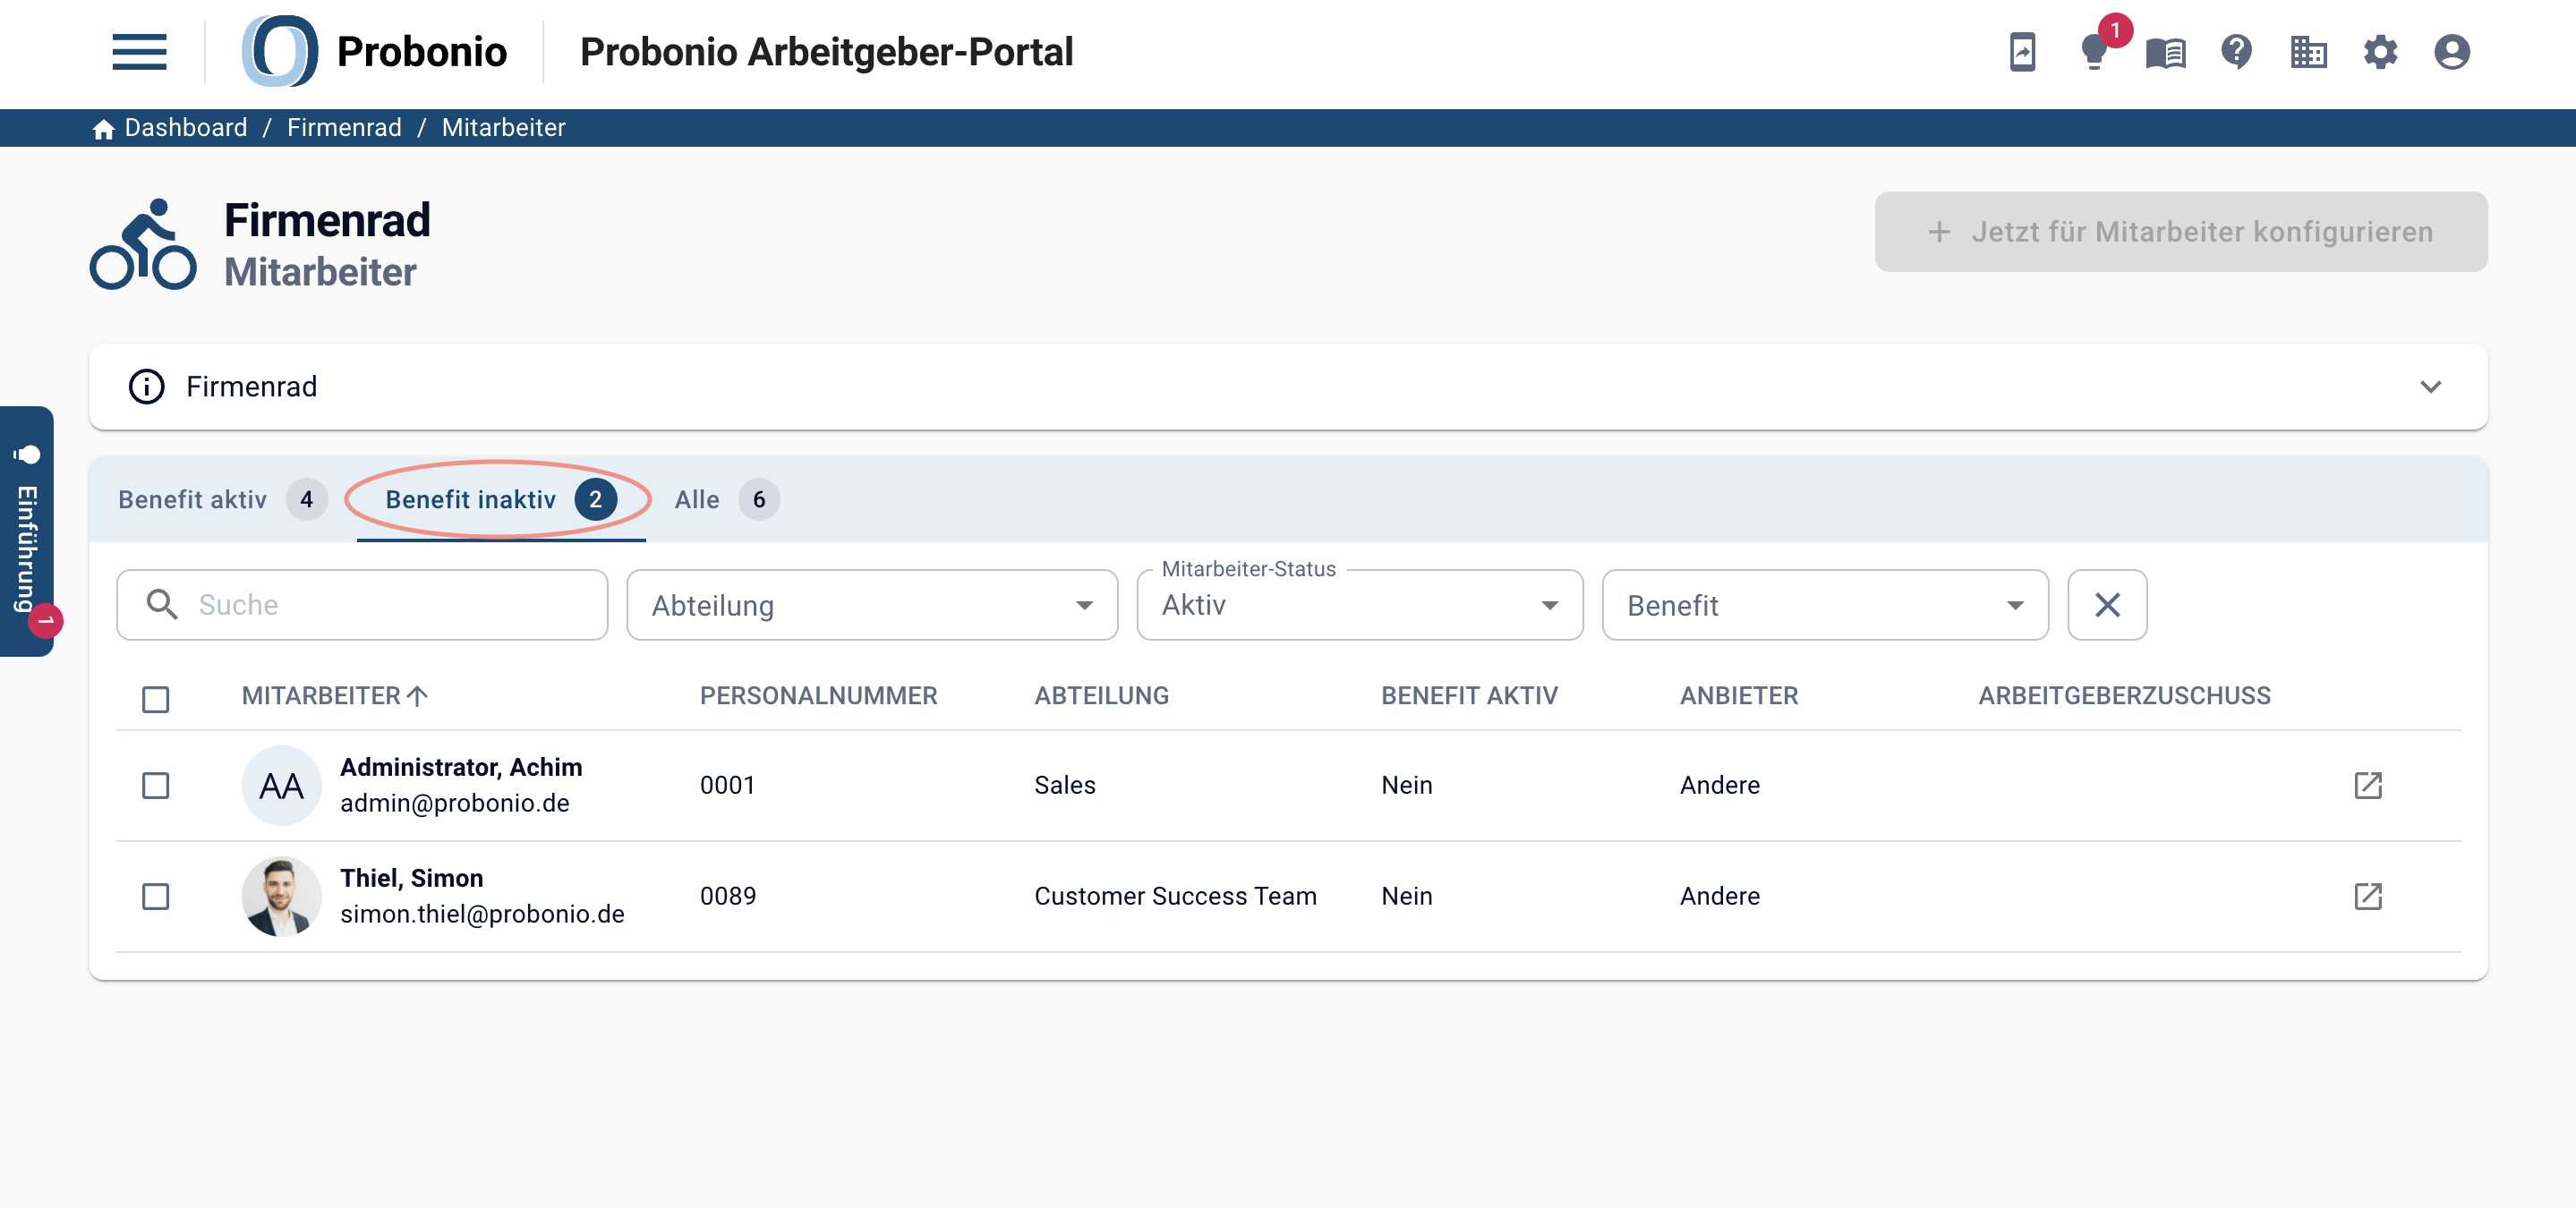The width and height of the screenshot is (2576, 1208).
Task: Select the checkbox for Thiel, Simon
Action: (155, 896)
